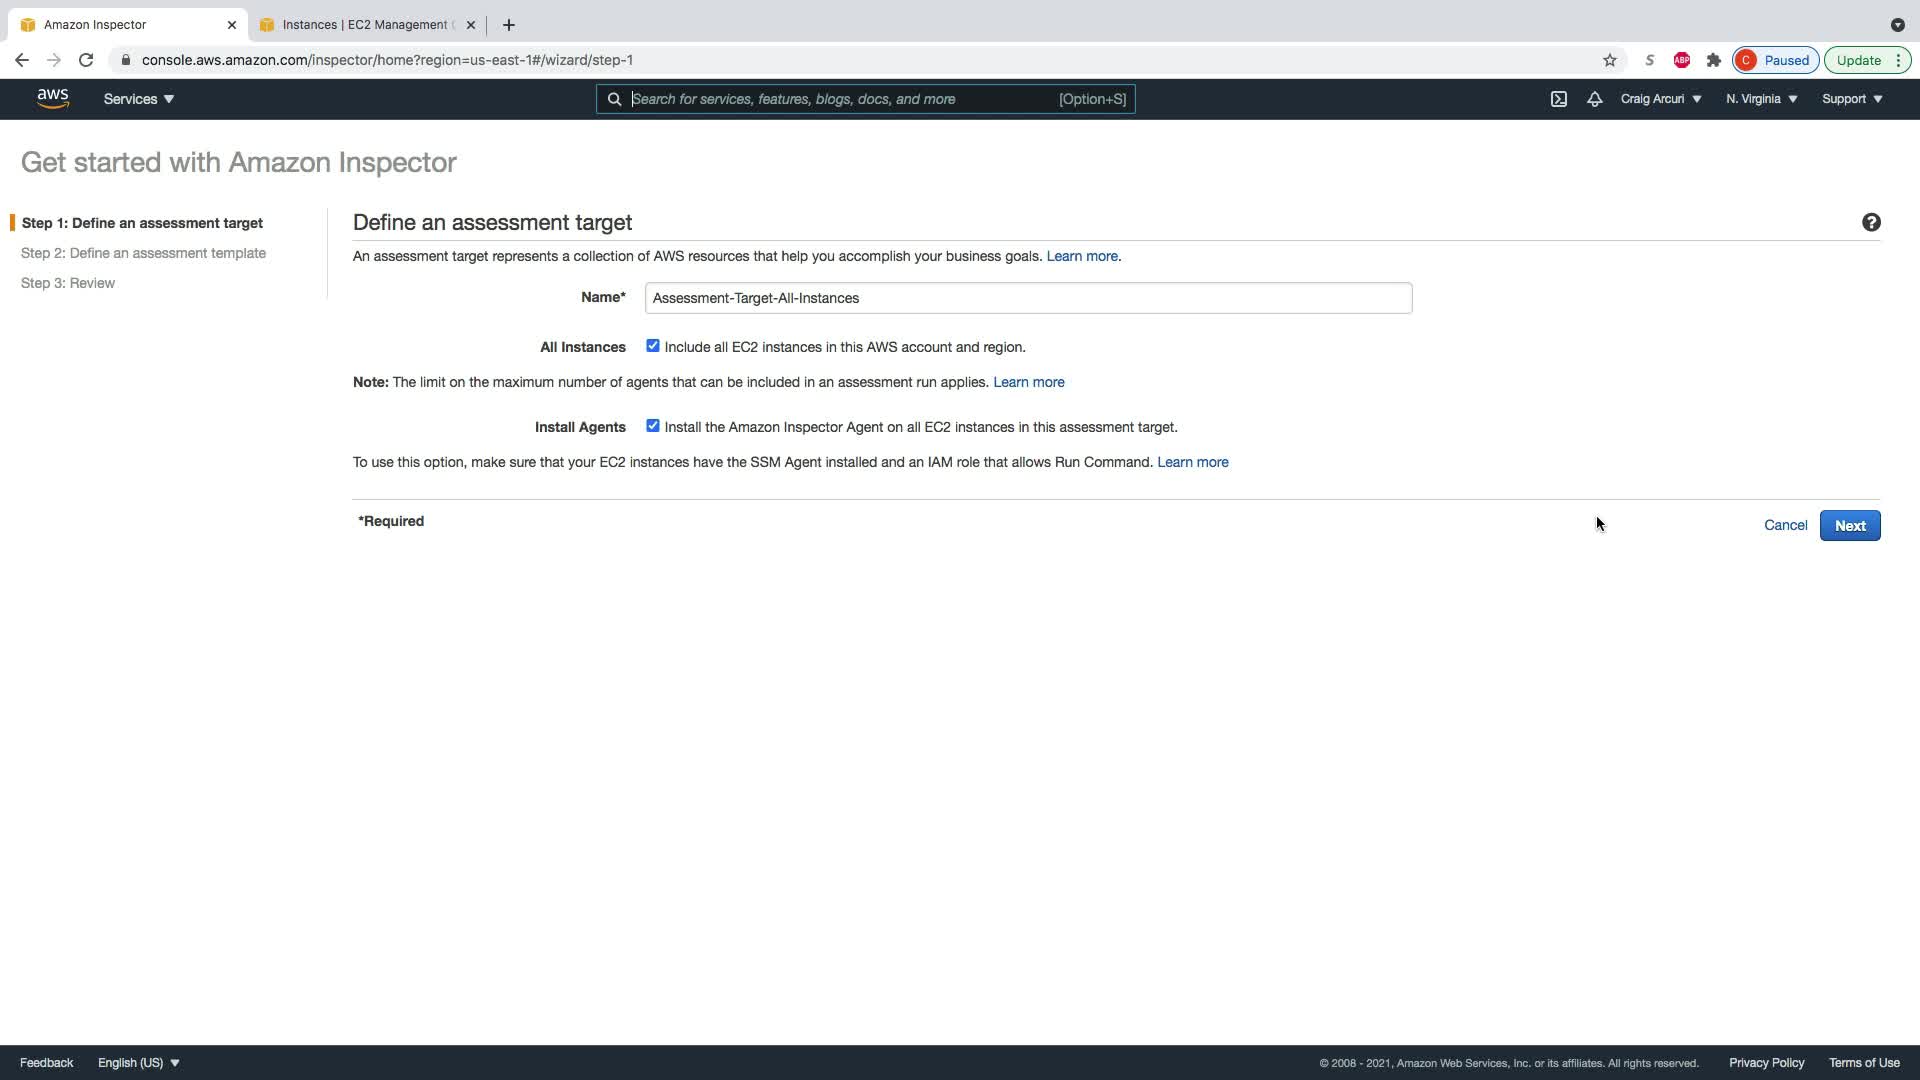
Task: Expand the Services dropdown menu
Action: coord(138,99)
